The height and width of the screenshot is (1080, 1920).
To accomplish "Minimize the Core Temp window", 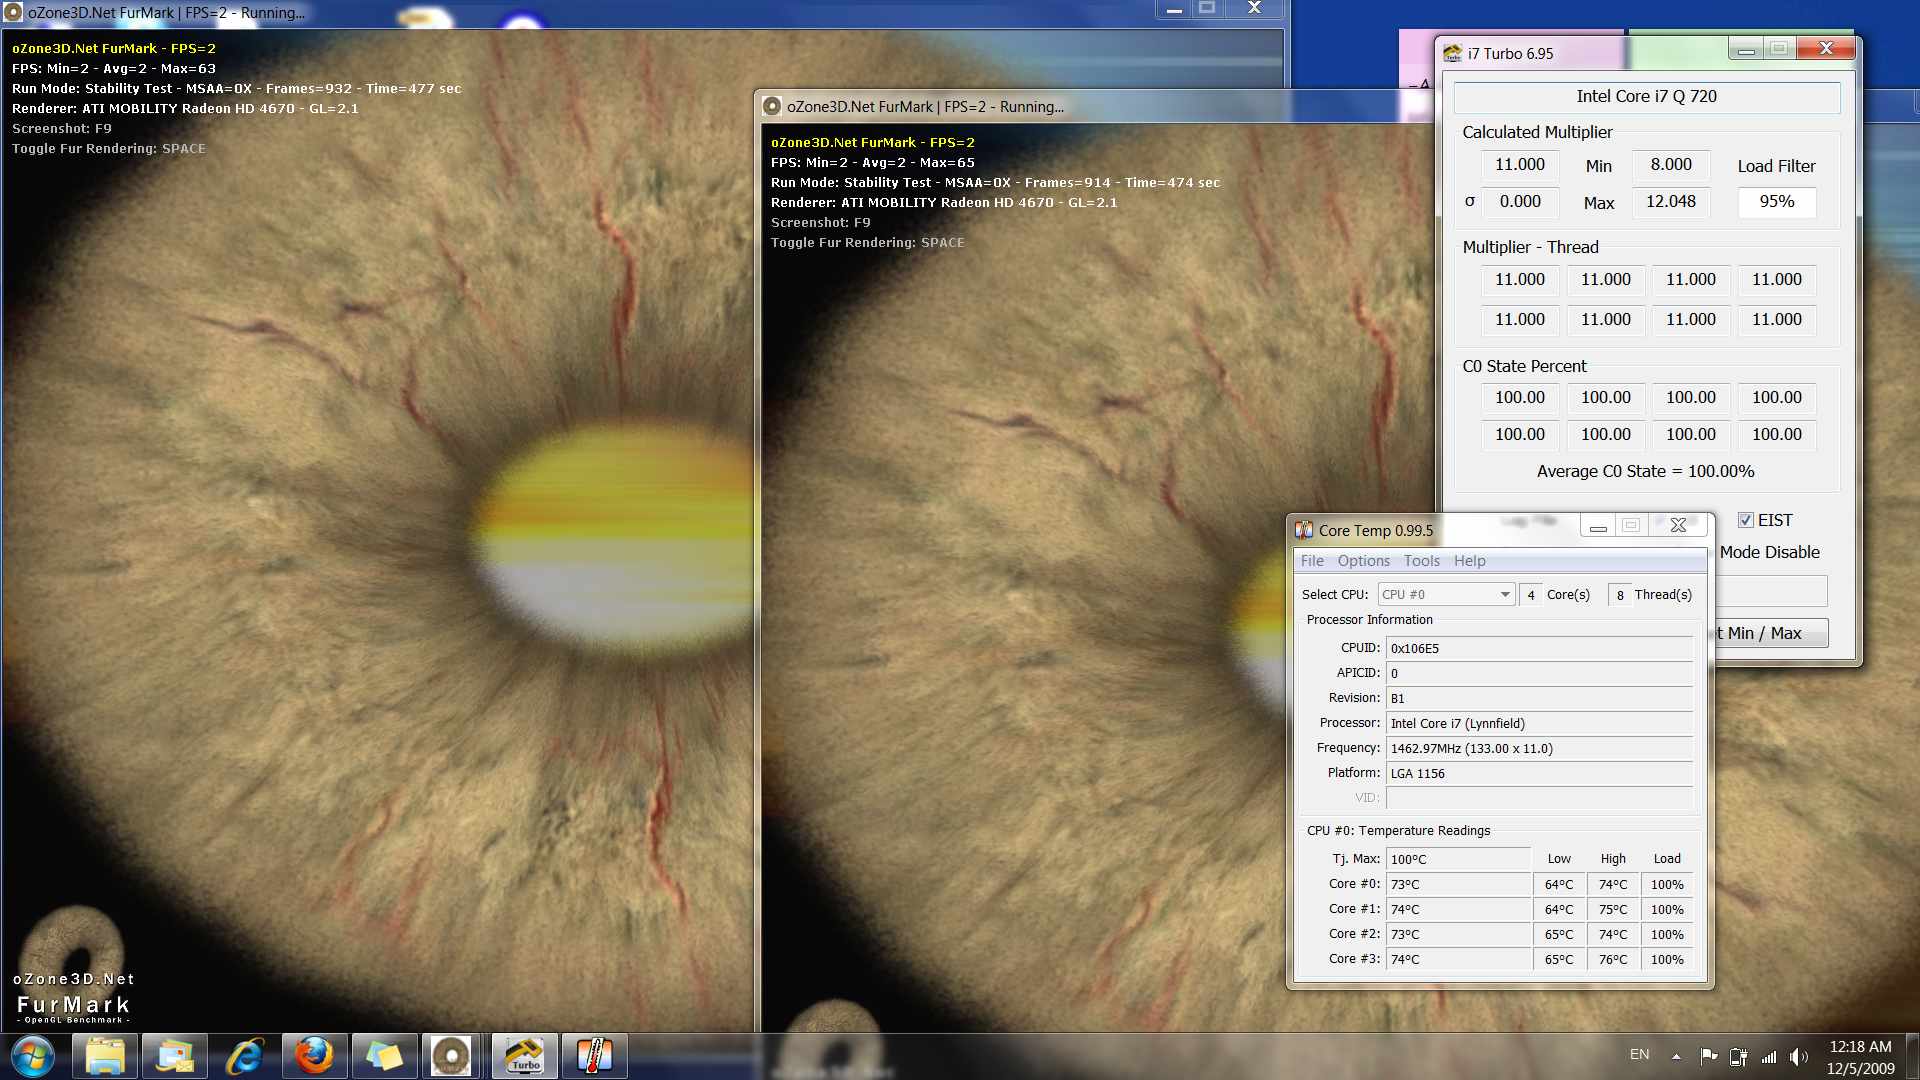I will [1598, 526].
